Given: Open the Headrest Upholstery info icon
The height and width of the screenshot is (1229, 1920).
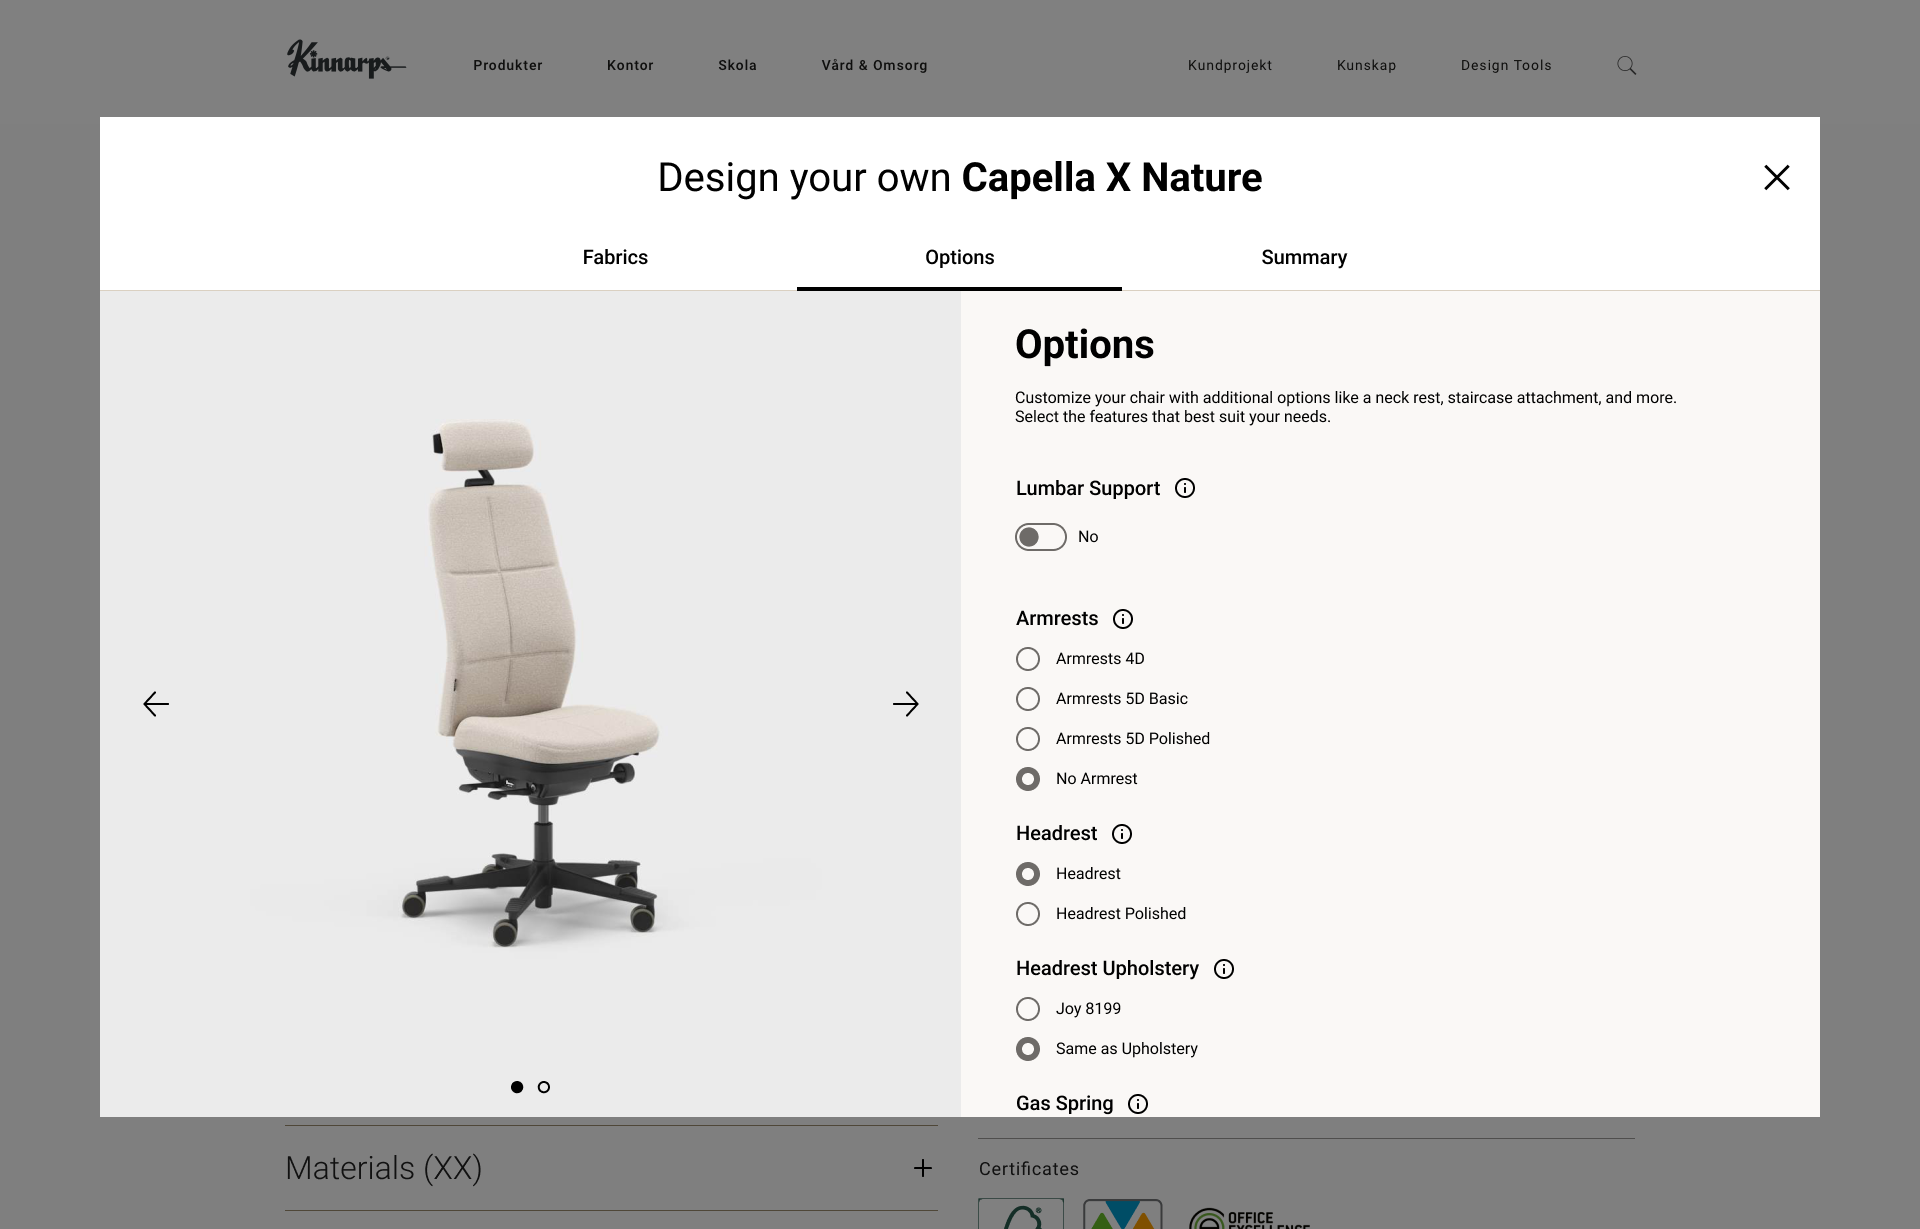Looking at the screenshot, I should (1224, 969).
